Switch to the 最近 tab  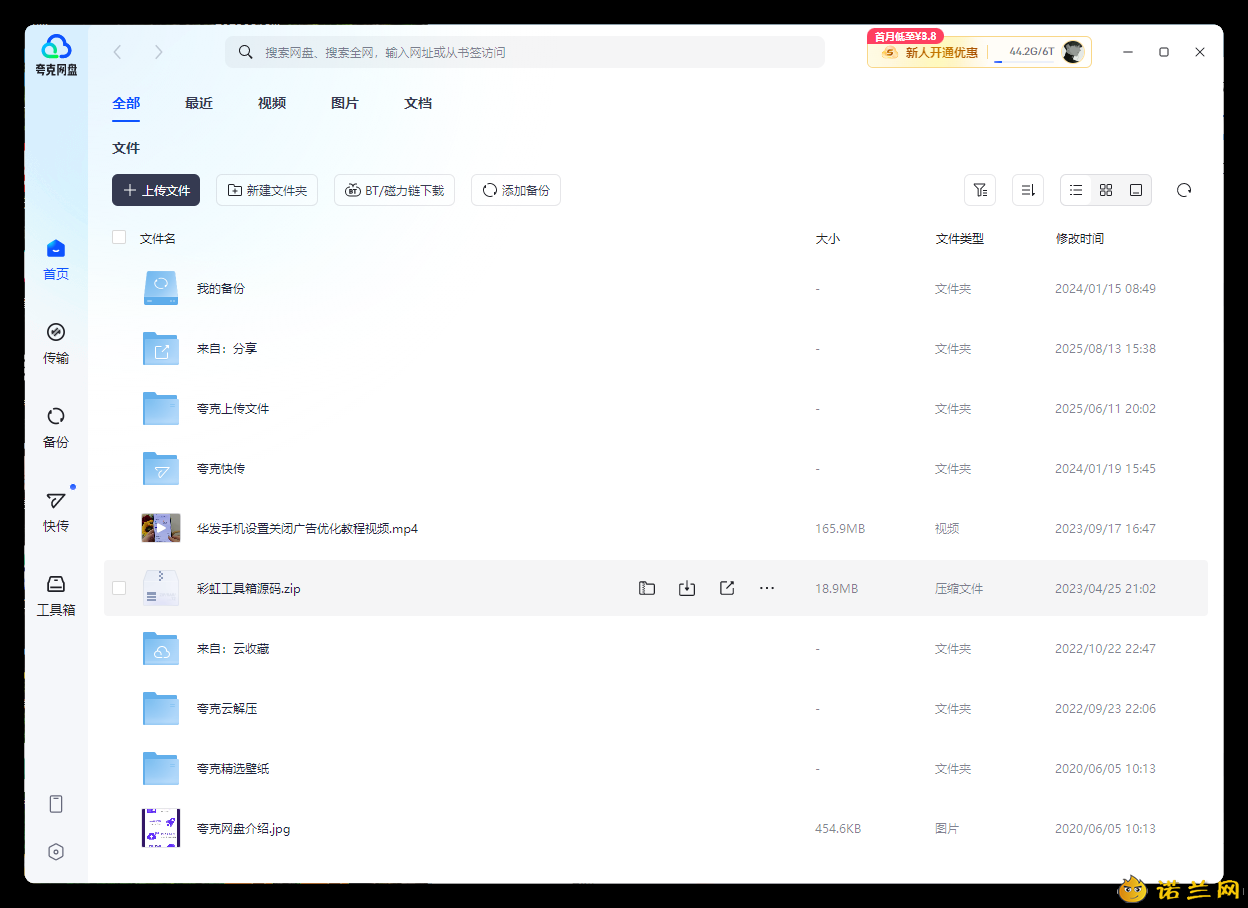(x=199, y=103)
